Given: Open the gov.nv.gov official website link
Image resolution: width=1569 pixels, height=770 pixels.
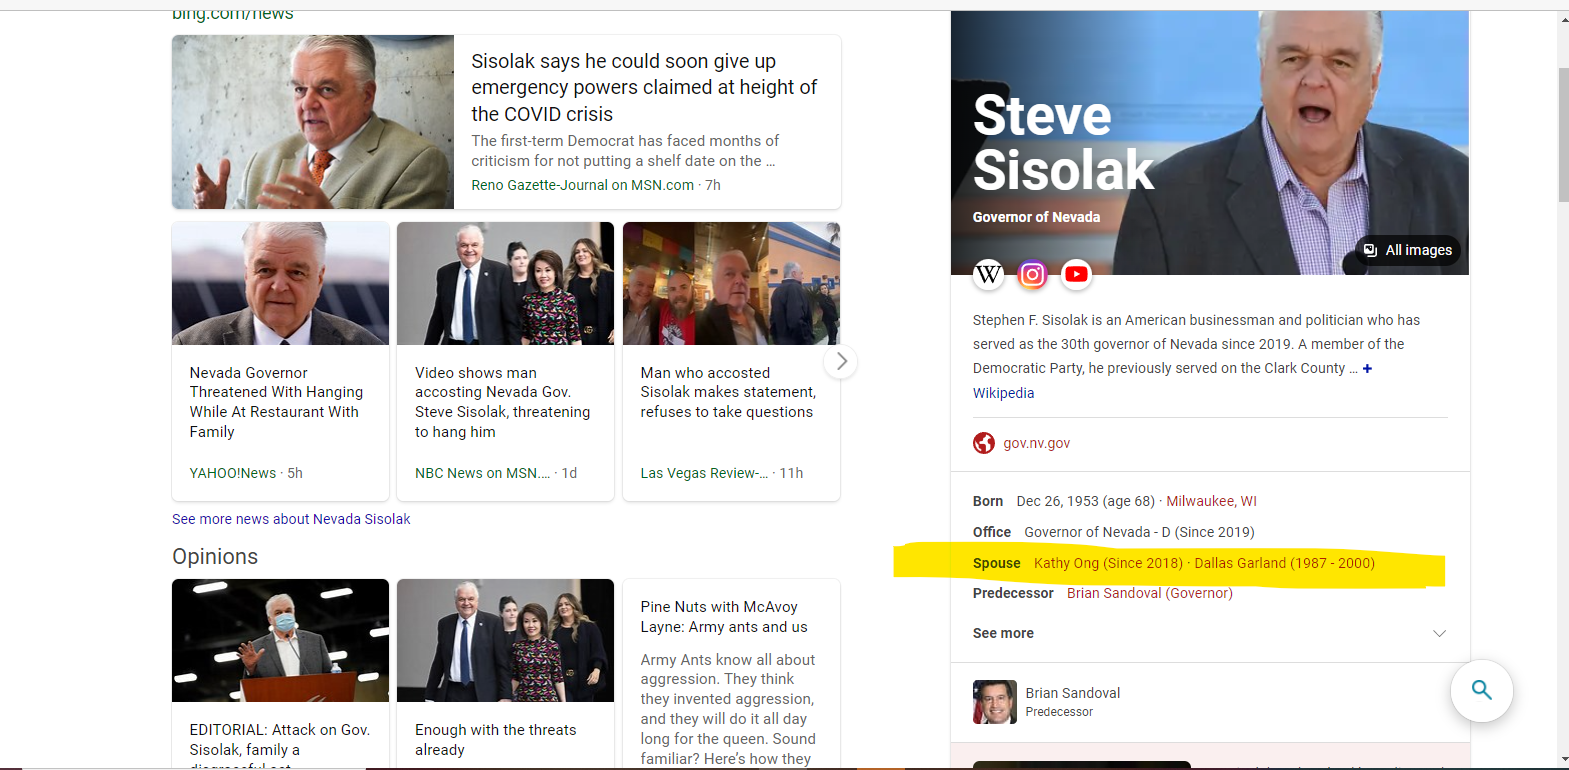Looking at the screenshot, I should 1036,443.
